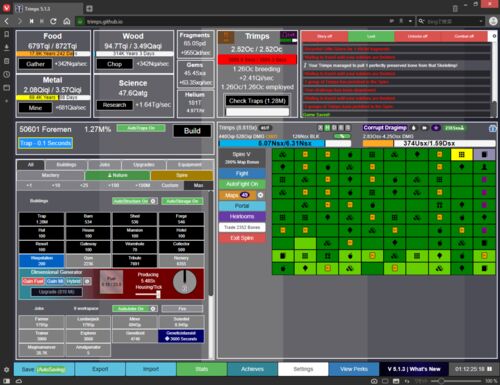Toggle AutoFight On
Screen dimensions: 500x385
[242, 184]
